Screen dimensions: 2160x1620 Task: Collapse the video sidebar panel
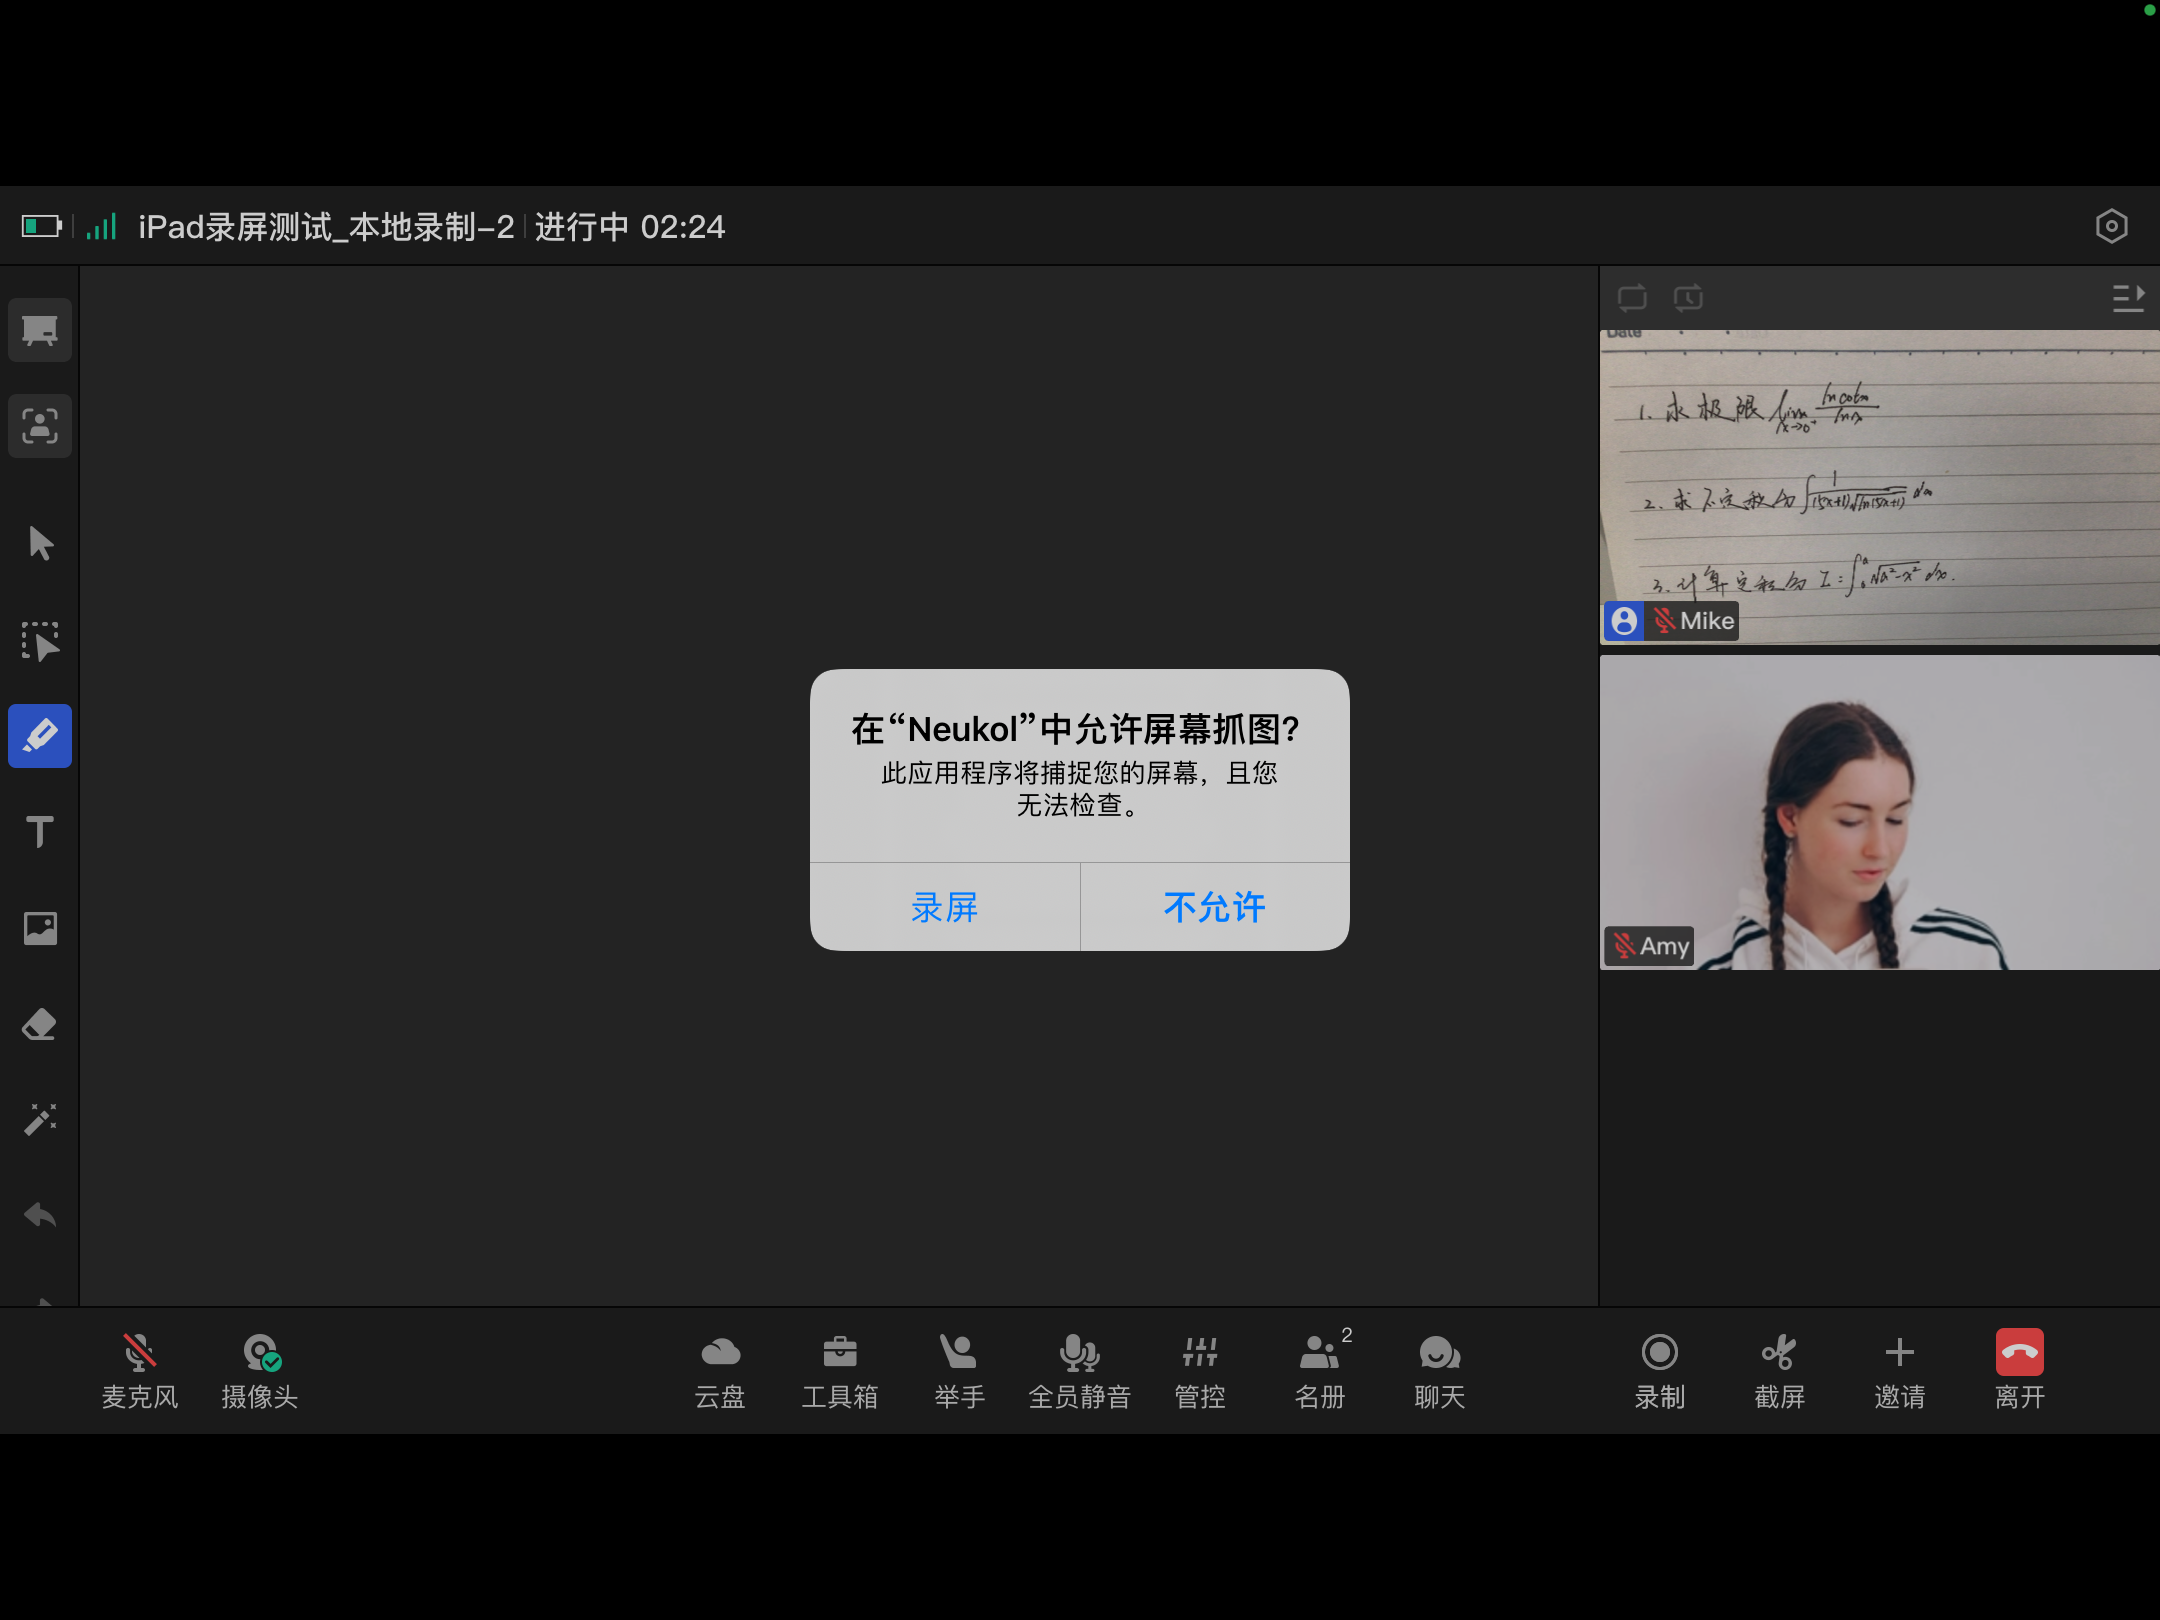point(2128,298)
